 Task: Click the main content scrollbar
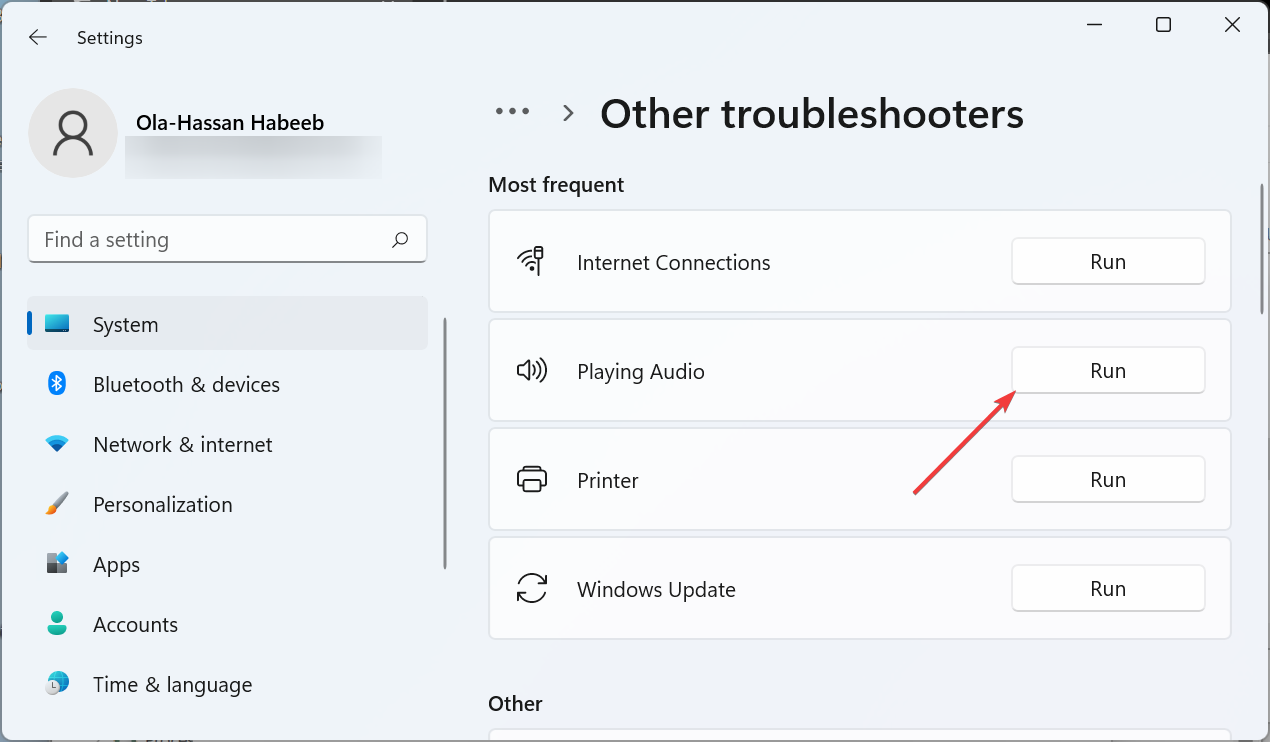(1261, 247)
